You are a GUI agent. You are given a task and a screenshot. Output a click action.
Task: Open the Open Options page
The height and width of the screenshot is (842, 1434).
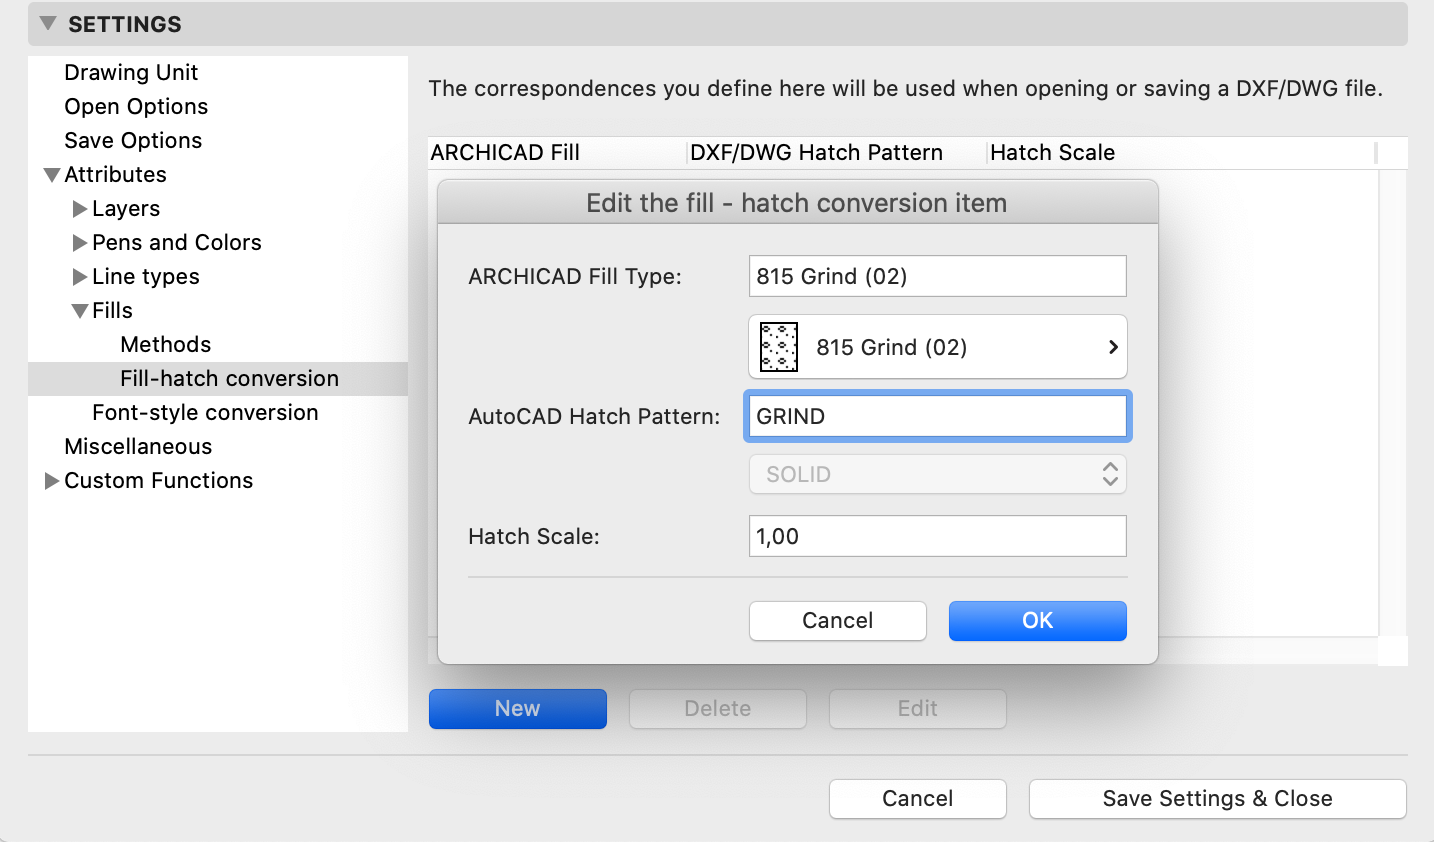pyautogui.click(x=136, y=106)
